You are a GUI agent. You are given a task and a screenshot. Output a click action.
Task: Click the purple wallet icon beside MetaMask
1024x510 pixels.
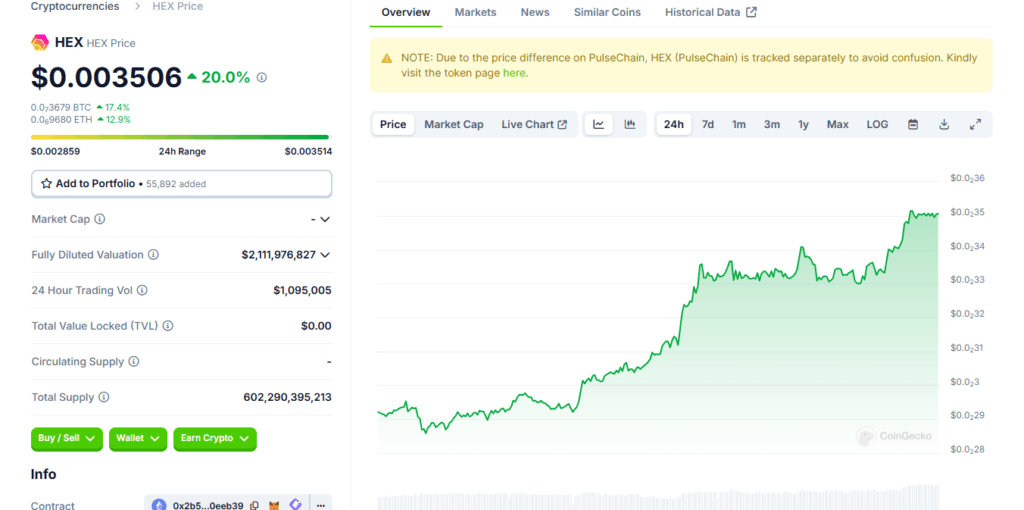[295, 505]
